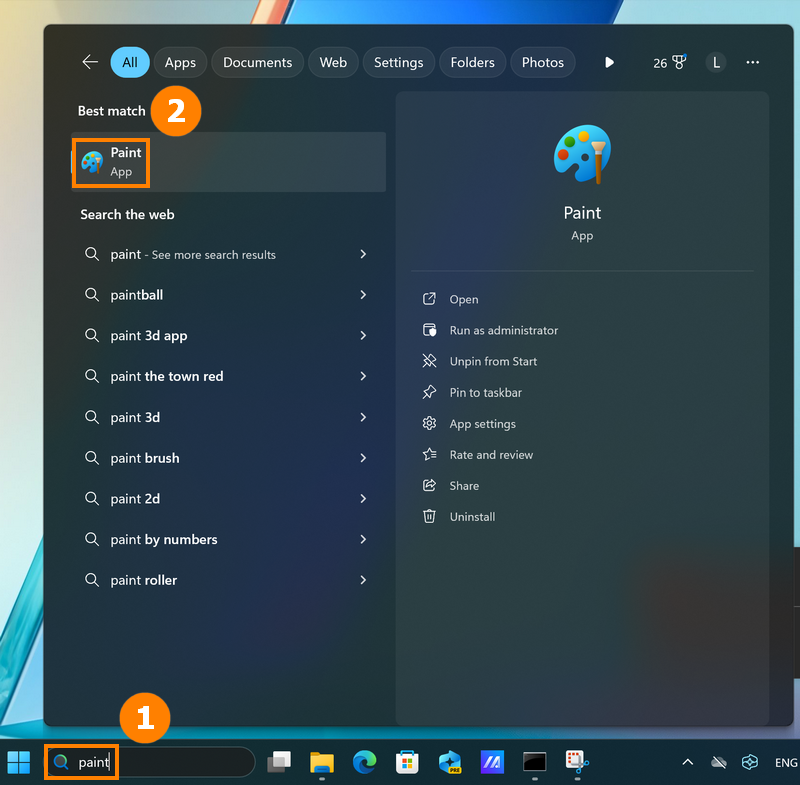Screen dimensions: 800x785
Task: Select Pin to taskbar
Action: click(485, 393)
